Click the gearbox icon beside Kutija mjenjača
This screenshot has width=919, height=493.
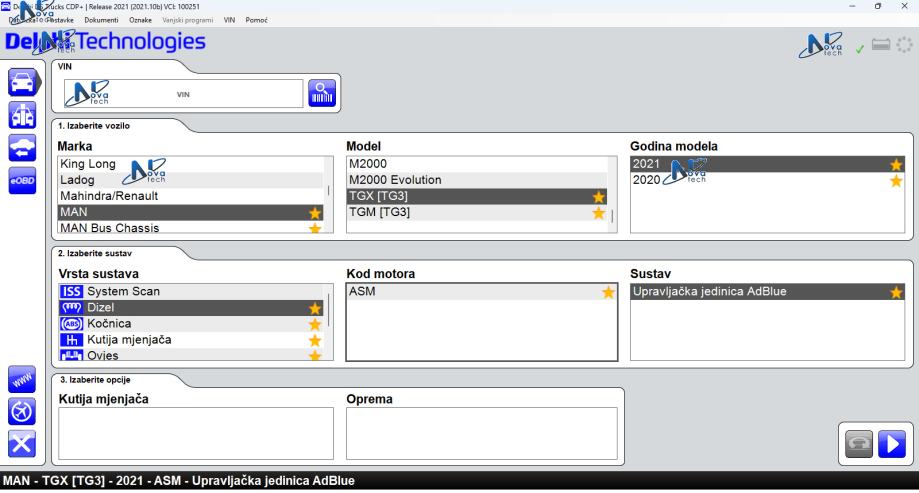point(72,340)
